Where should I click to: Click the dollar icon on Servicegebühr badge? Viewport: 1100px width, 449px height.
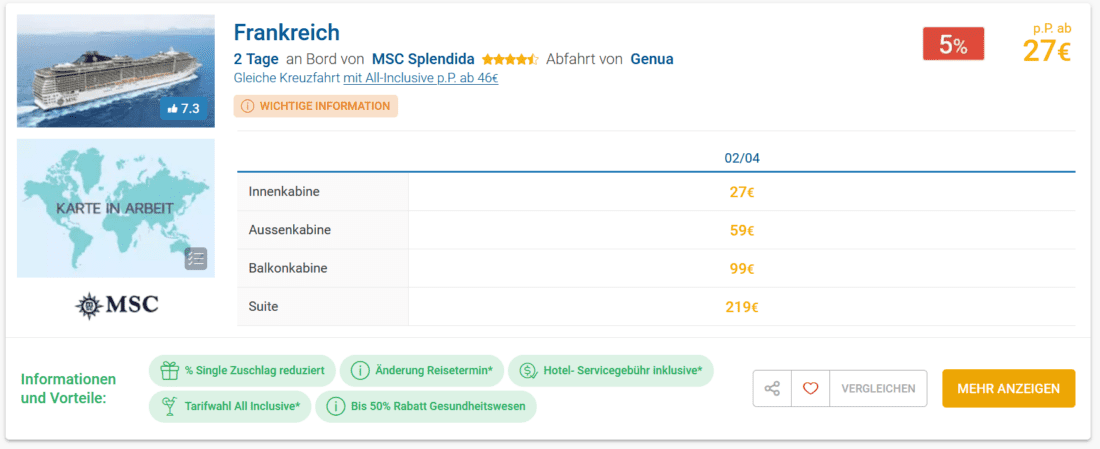point(526,370)
